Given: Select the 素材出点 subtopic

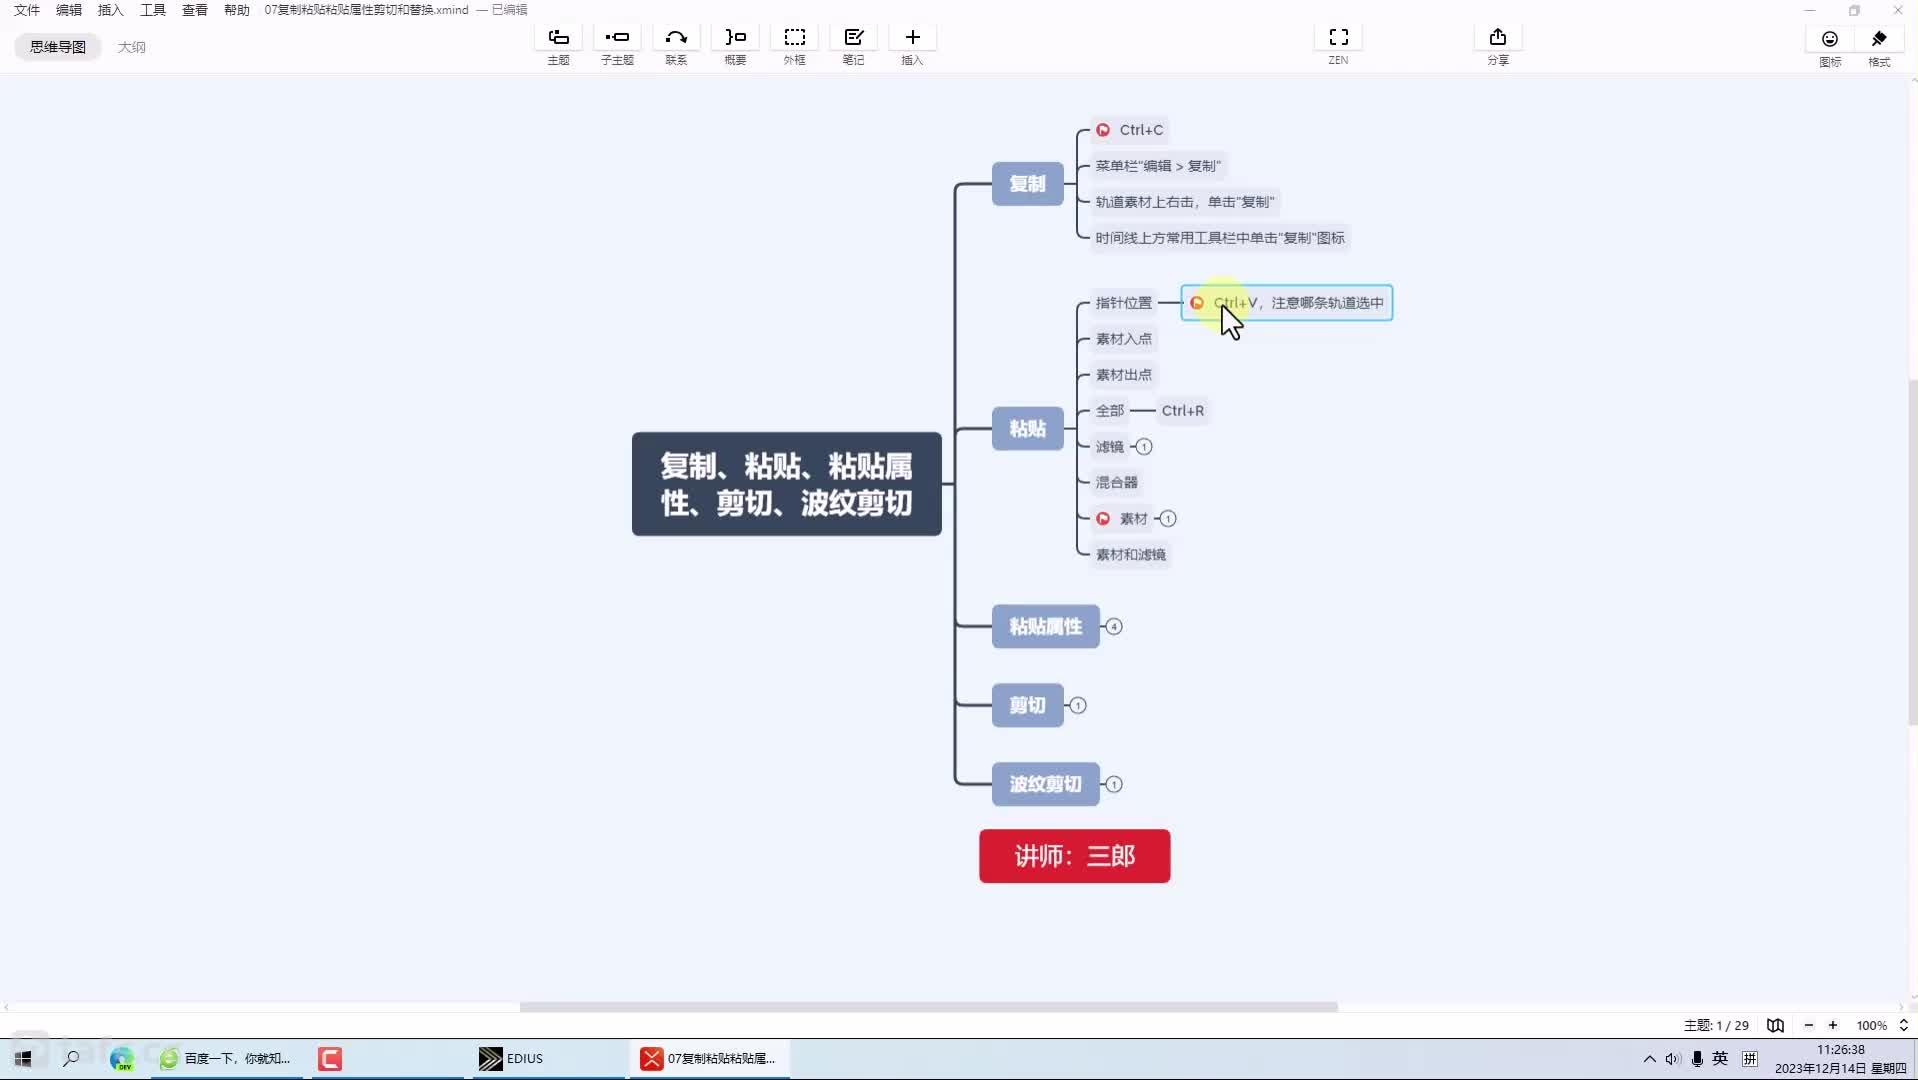Looking at the screenshot, I should pyautogui.click(x=1123, y=375).
